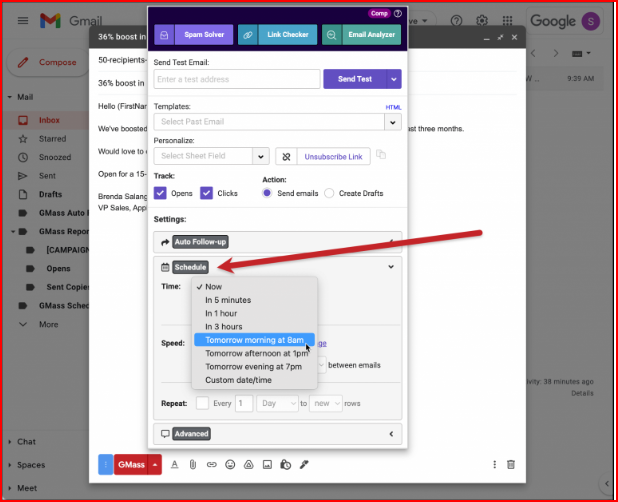The height and width of the screenshot is (502, 618).
Task: Insert link icon in compose toolbar
Action: 212,465
